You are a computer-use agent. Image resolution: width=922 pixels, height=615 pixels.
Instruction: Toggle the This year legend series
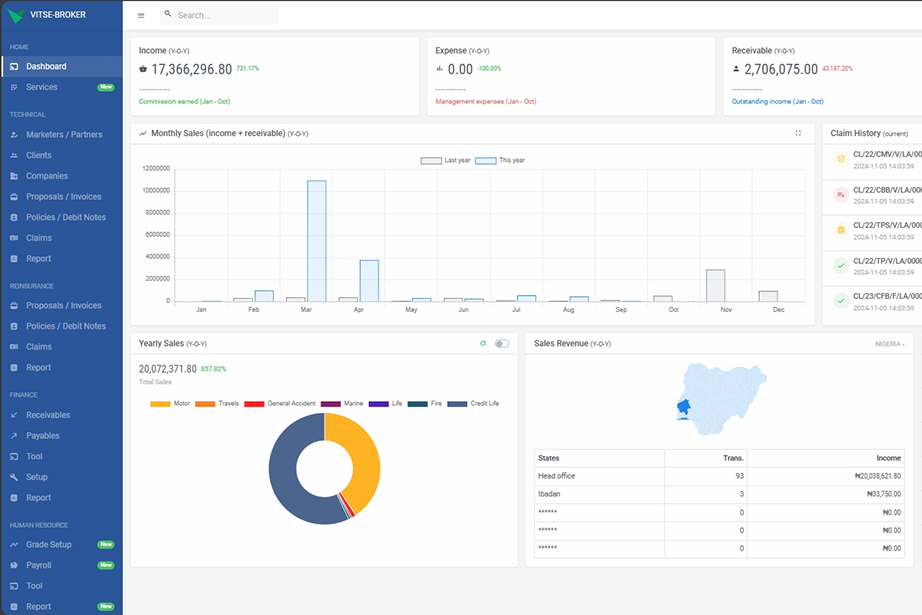(x=485, y=160)
